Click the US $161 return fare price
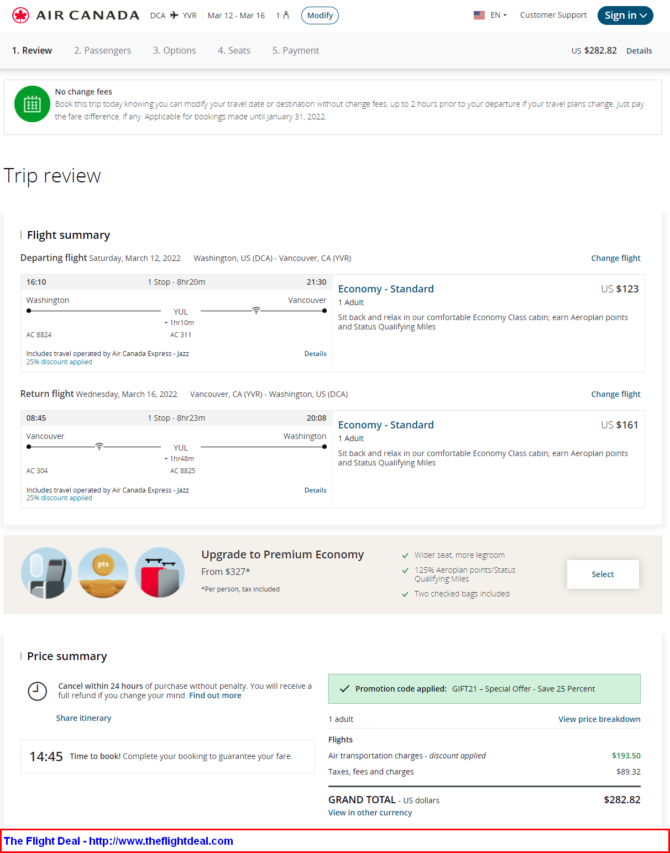Viewport: 670px width, 853px height. [619, 425]
